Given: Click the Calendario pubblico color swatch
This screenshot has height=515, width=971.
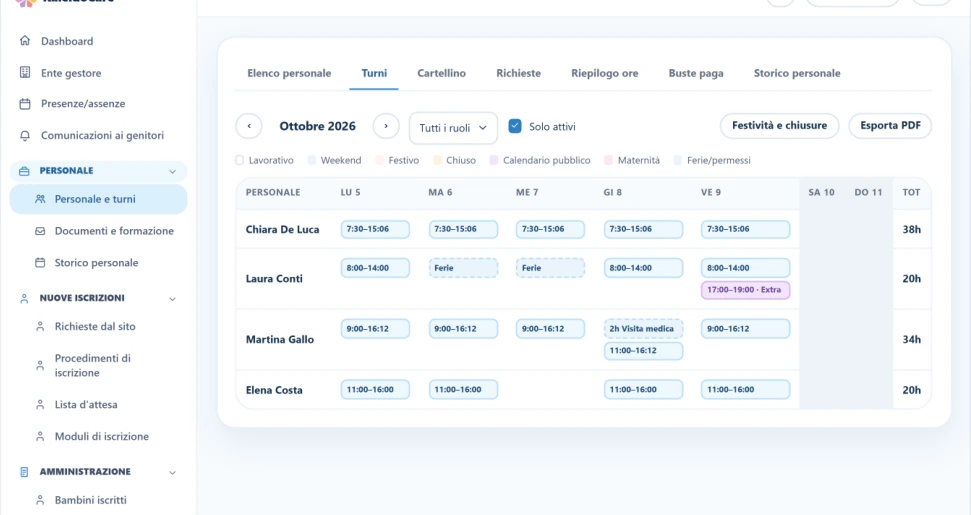Looking at the screenshot, I should [494, 160].
